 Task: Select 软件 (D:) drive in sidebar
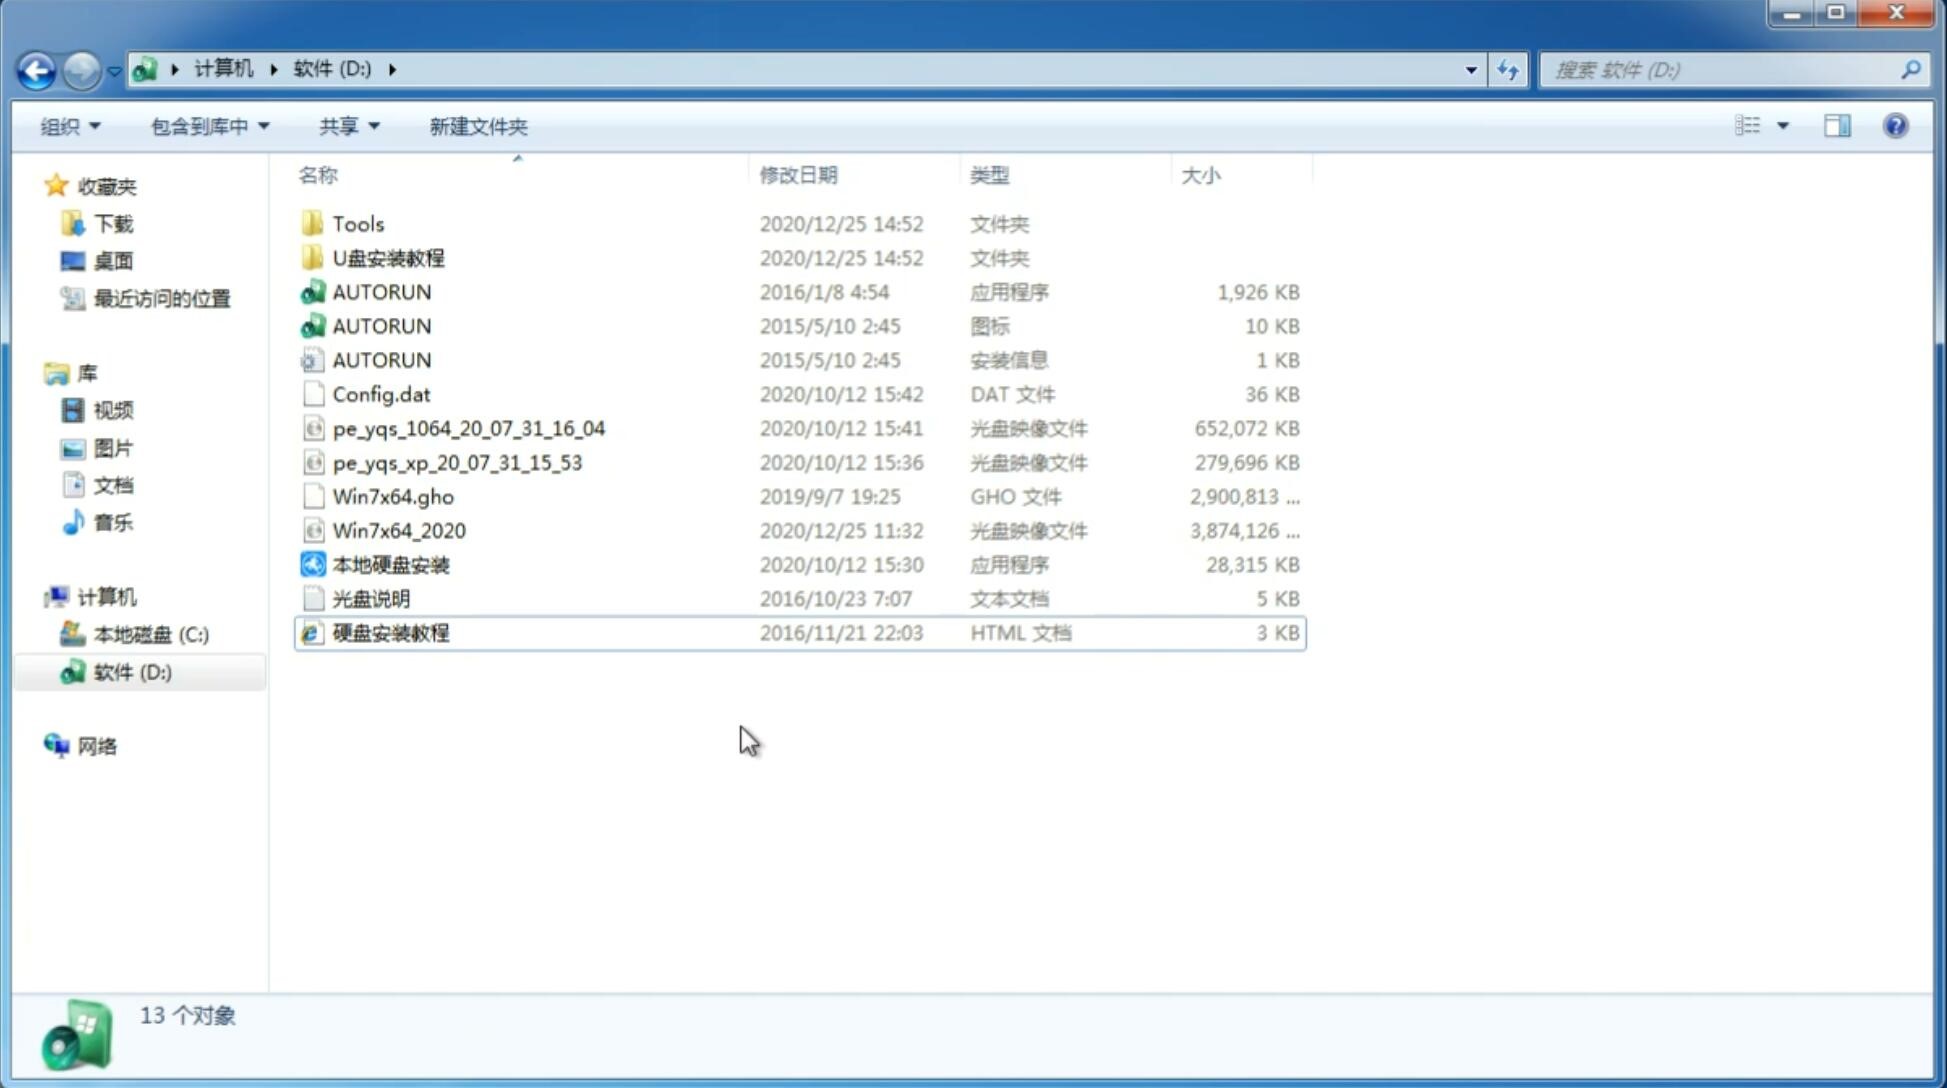click(131, 672)
